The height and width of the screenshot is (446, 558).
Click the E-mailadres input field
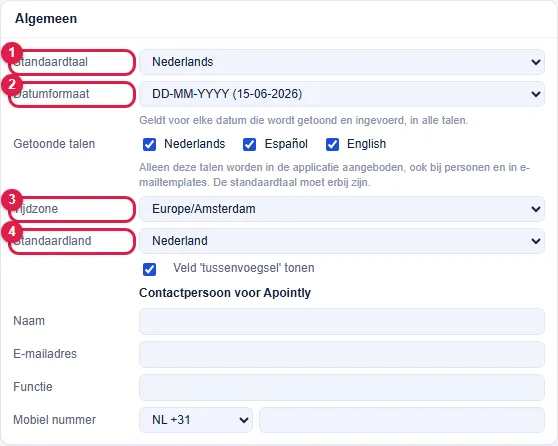pos(342,355)
